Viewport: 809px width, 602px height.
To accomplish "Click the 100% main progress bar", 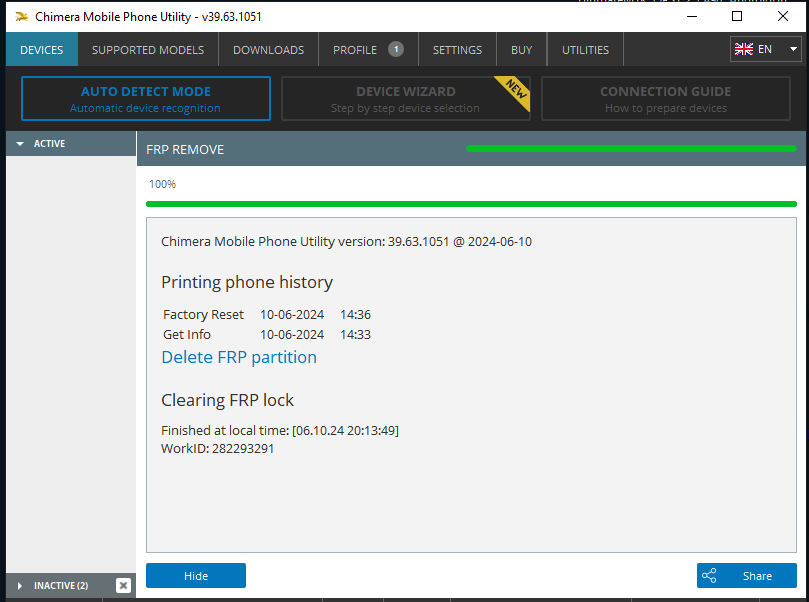I will click(x=471, y=204).
